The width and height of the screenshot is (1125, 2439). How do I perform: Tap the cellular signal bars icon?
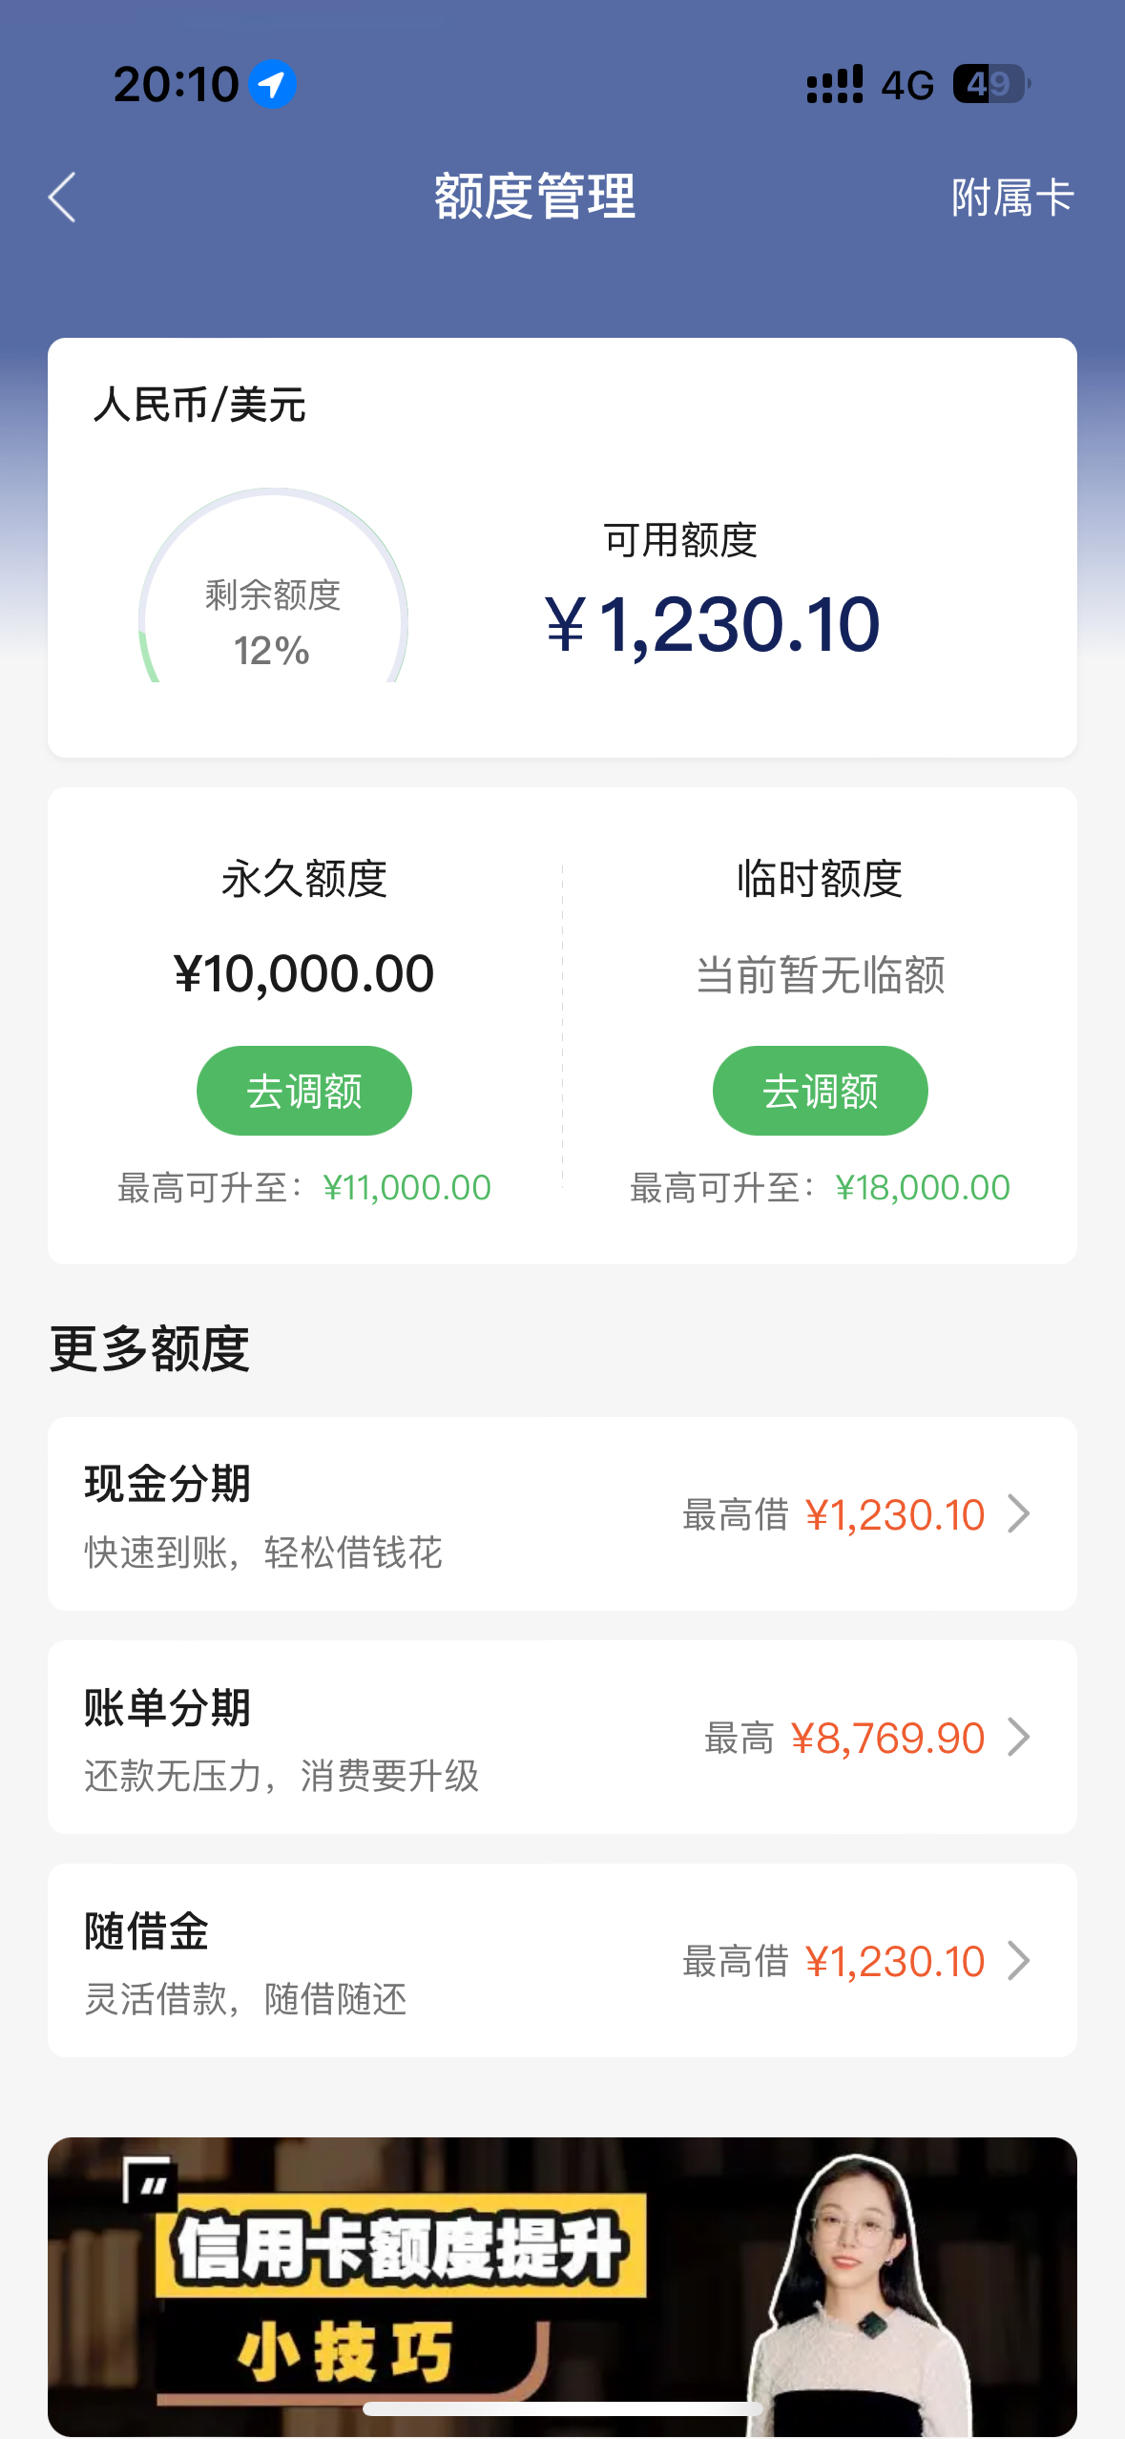tap(835, 85)
